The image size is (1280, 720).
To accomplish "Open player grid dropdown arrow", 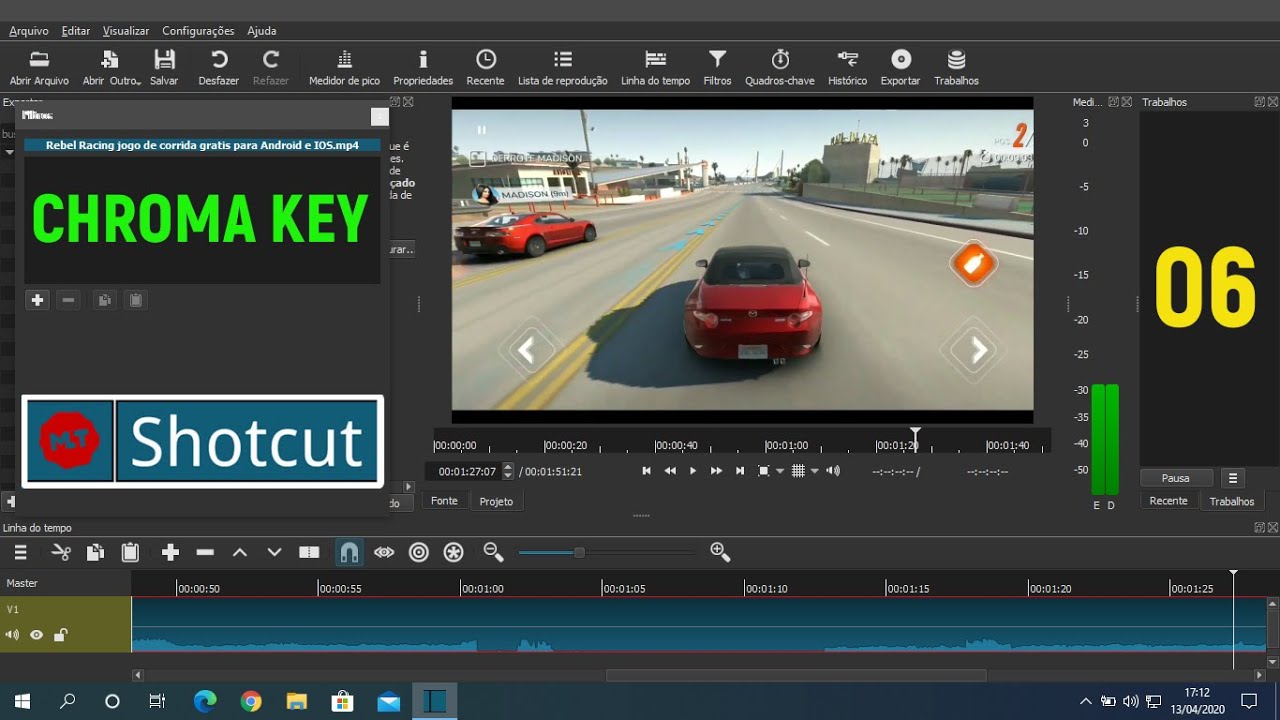I will (x=815, y=471).
